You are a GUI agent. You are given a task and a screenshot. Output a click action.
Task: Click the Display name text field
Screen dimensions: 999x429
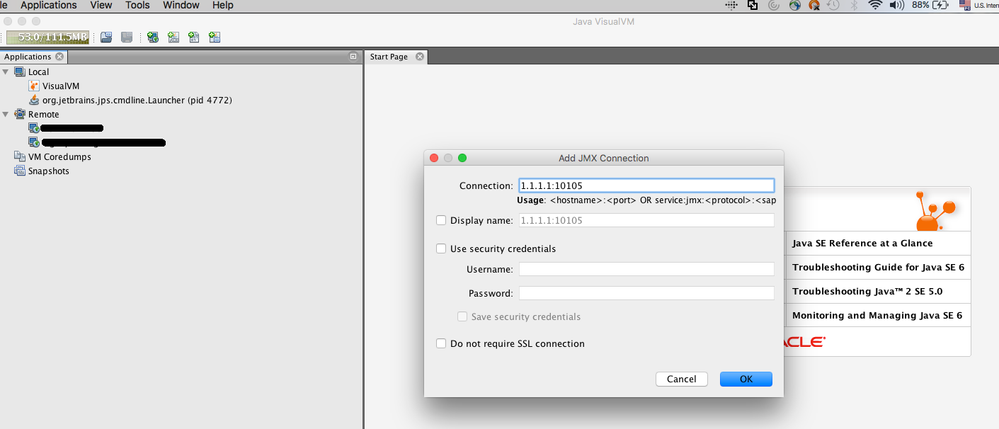(x=647, y=221)
